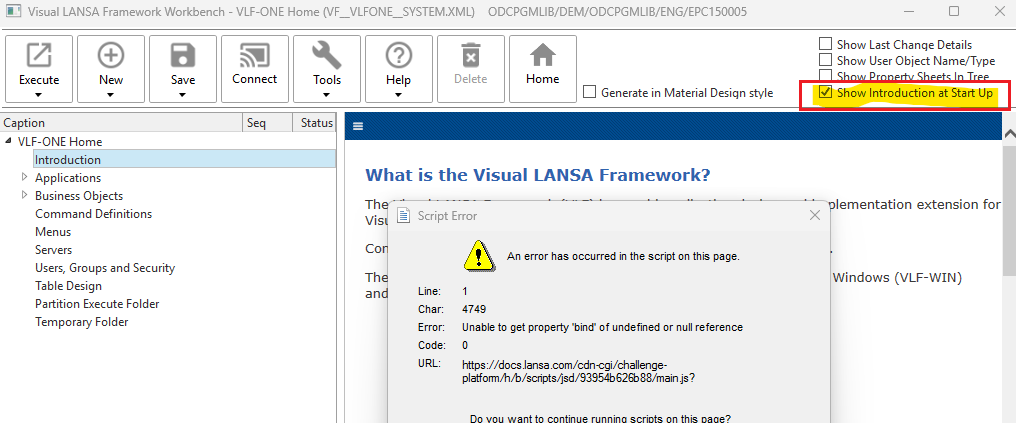The image size is (1016, 423).
Task: Open the Tools wrench icon
Action: [327, 55]
